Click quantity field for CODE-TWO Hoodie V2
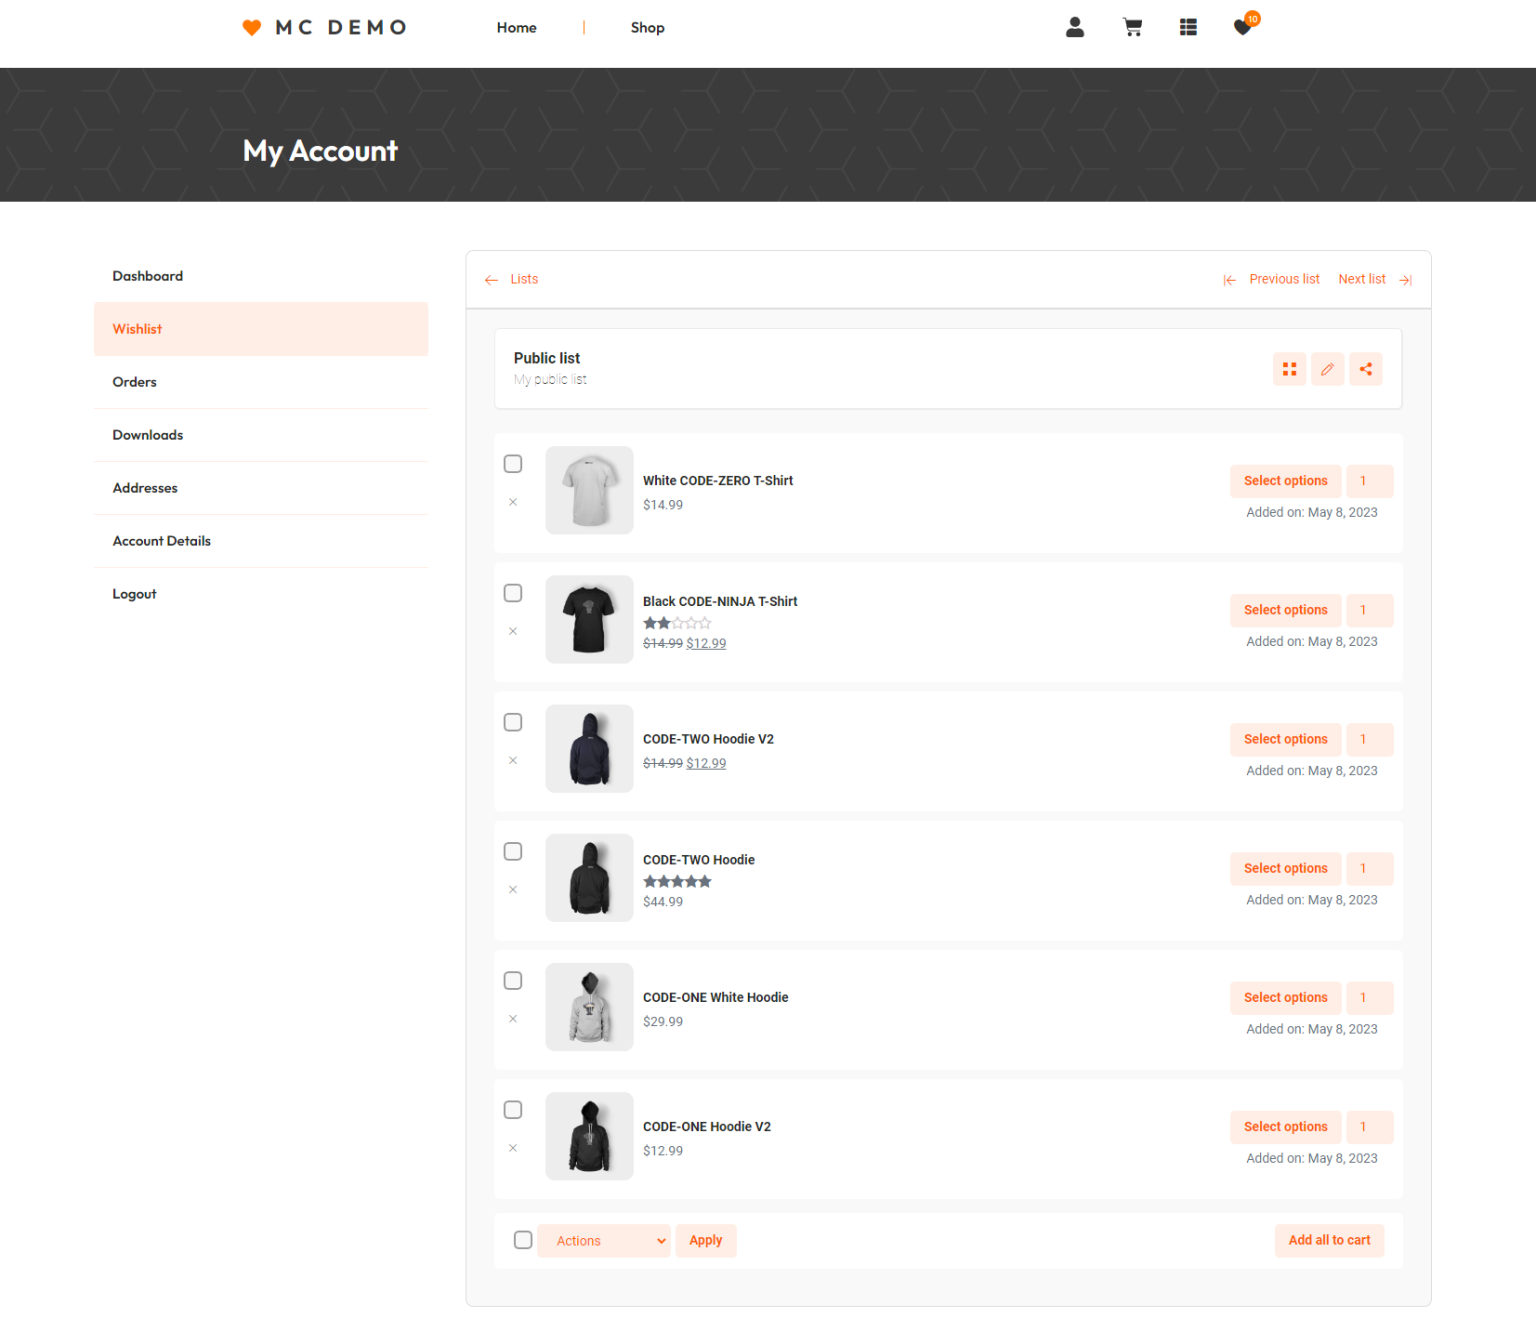Image resolution: width=1536 pixels, height=1344 pixels. [1369, 740]
